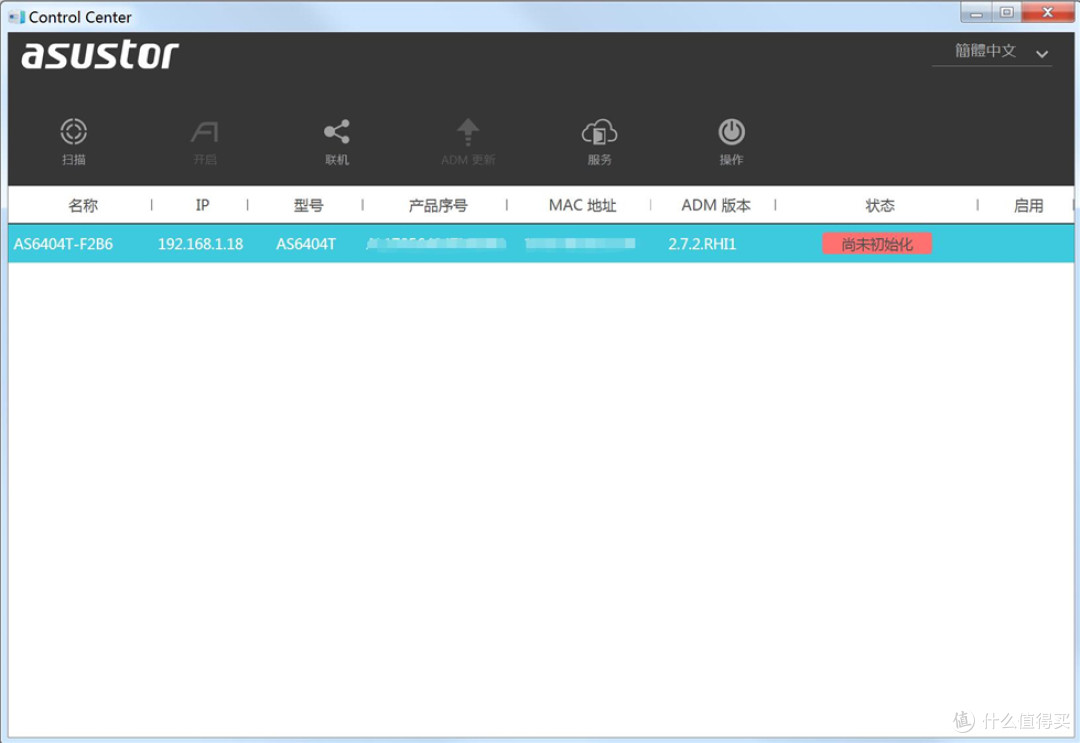The width and height of the screenshot is (1080, 743).
Task: Sort by the 产品序号 column header
Action: (437, 205)
